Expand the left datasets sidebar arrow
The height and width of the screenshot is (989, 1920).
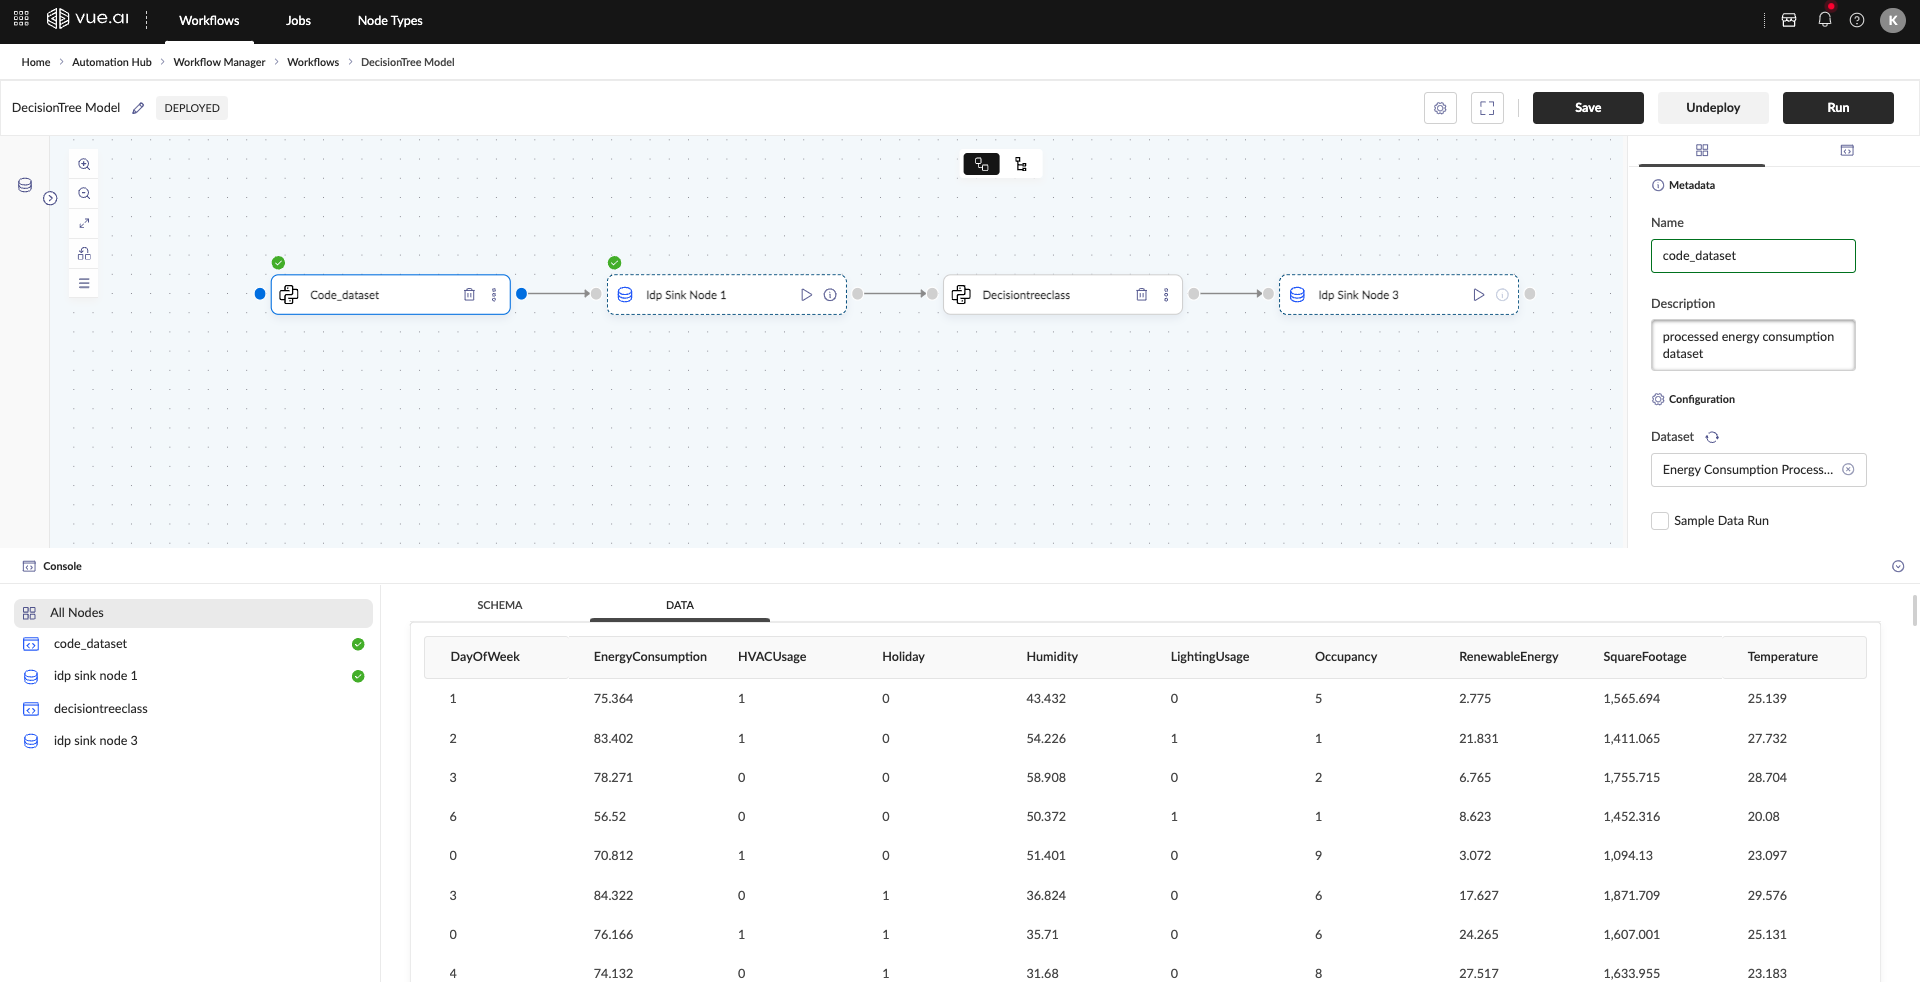[50, 198]
